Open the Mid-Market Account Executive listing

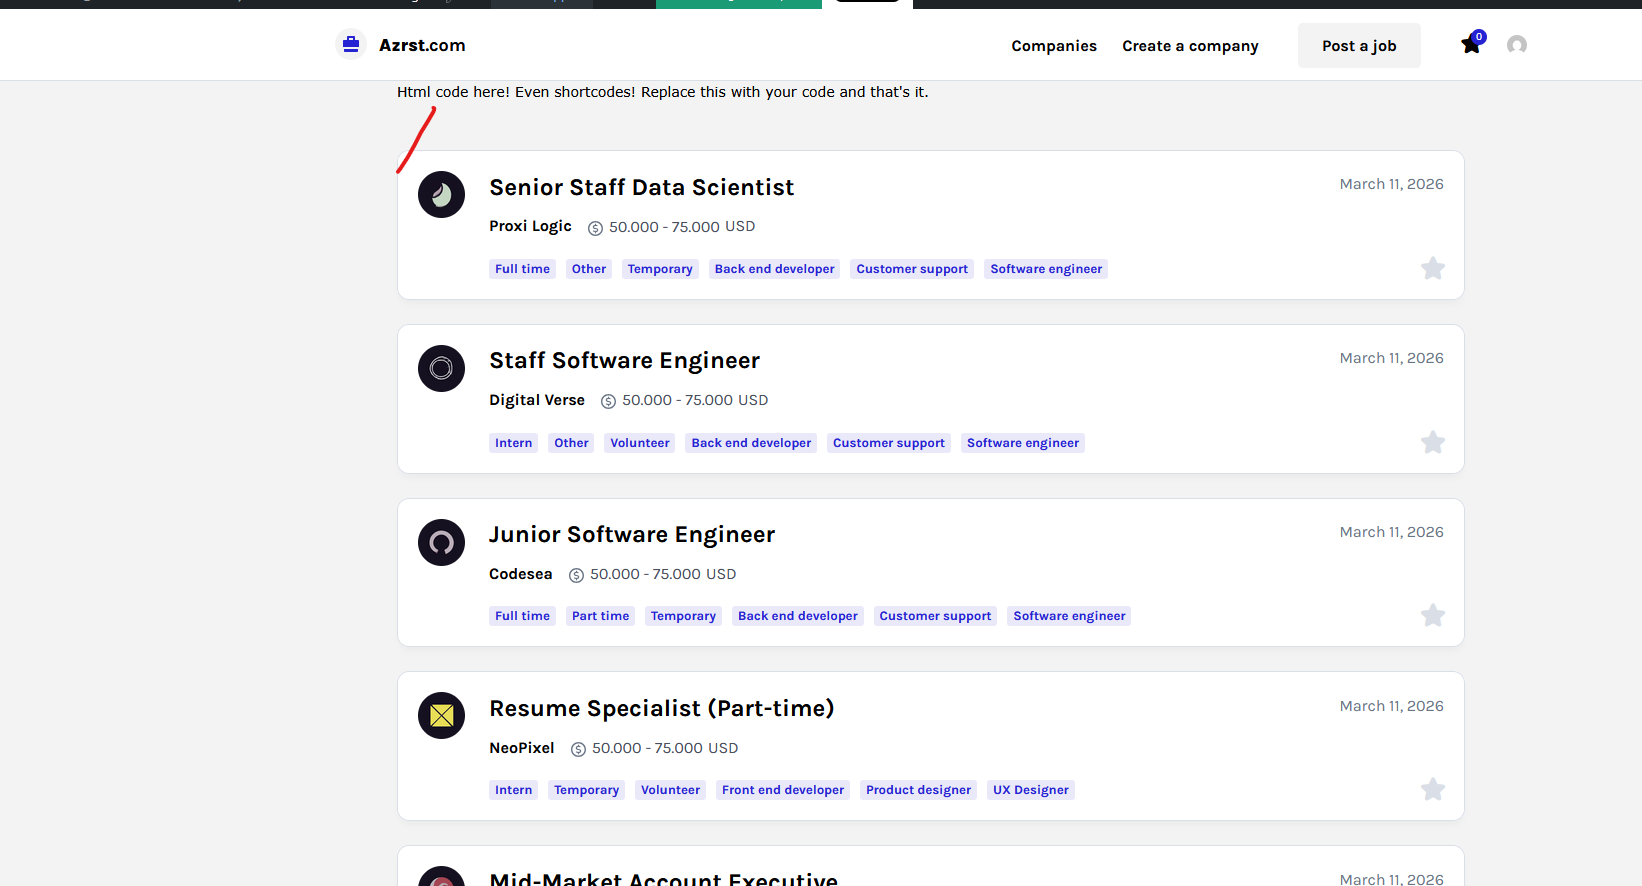[x=663, y=878]
